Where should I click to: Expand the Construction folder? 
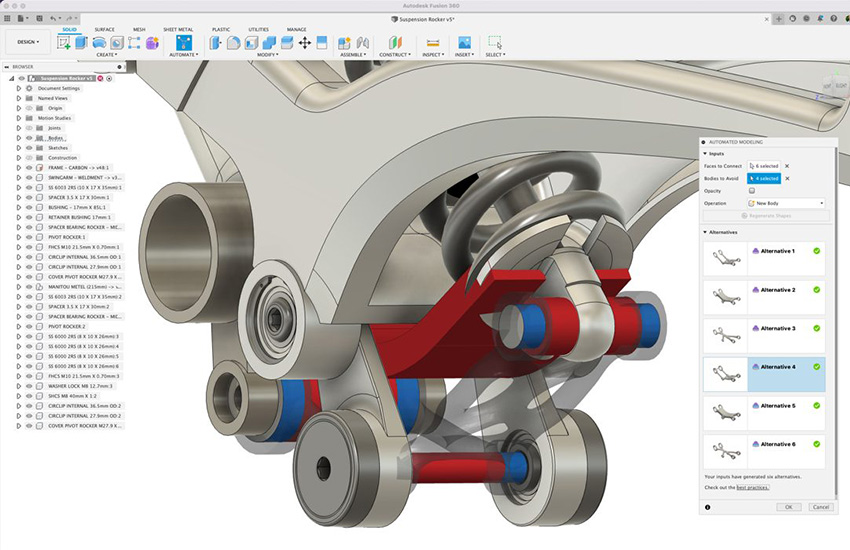click(19, 158)
